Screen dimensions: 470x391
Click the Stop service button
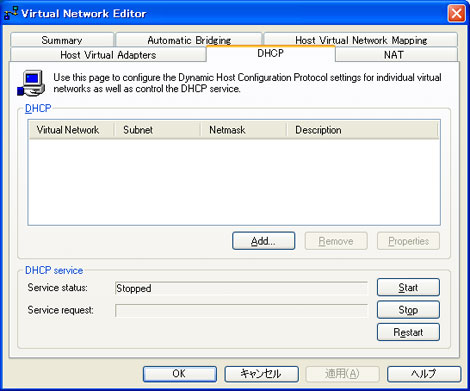(408, 310)
